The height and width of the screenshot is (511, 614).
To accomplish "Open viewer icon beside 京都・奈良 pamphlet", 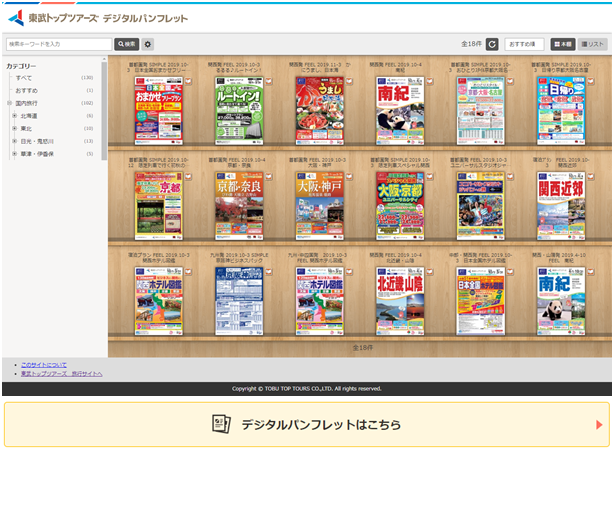I will click(269, 177).
